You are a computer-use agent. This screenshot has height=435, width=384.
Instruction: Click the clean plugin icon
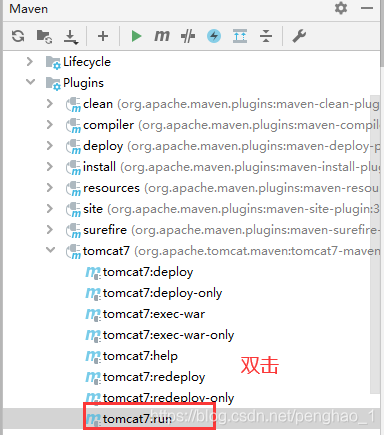(73, 105)
